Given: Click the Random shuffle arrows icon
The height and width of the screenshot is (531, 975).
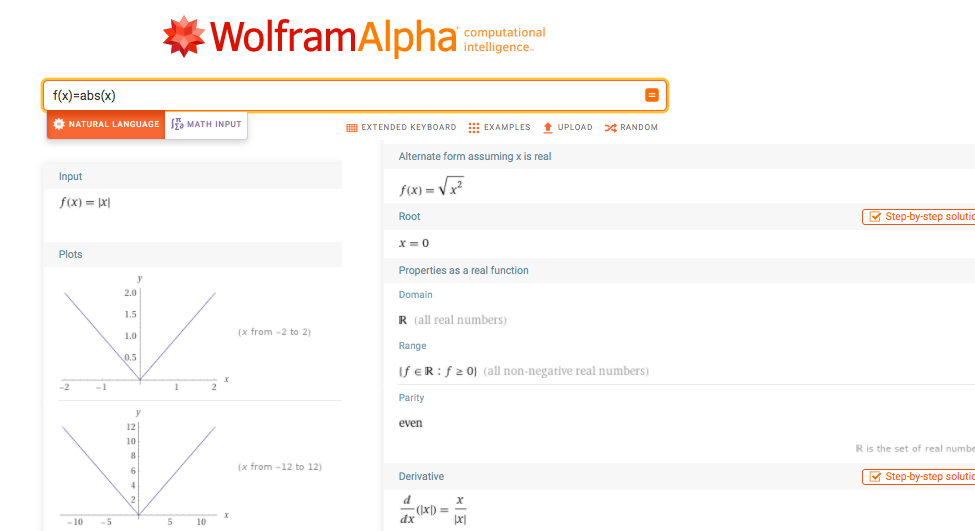Looking at the screenshot, I should click(x=610, y=128).
